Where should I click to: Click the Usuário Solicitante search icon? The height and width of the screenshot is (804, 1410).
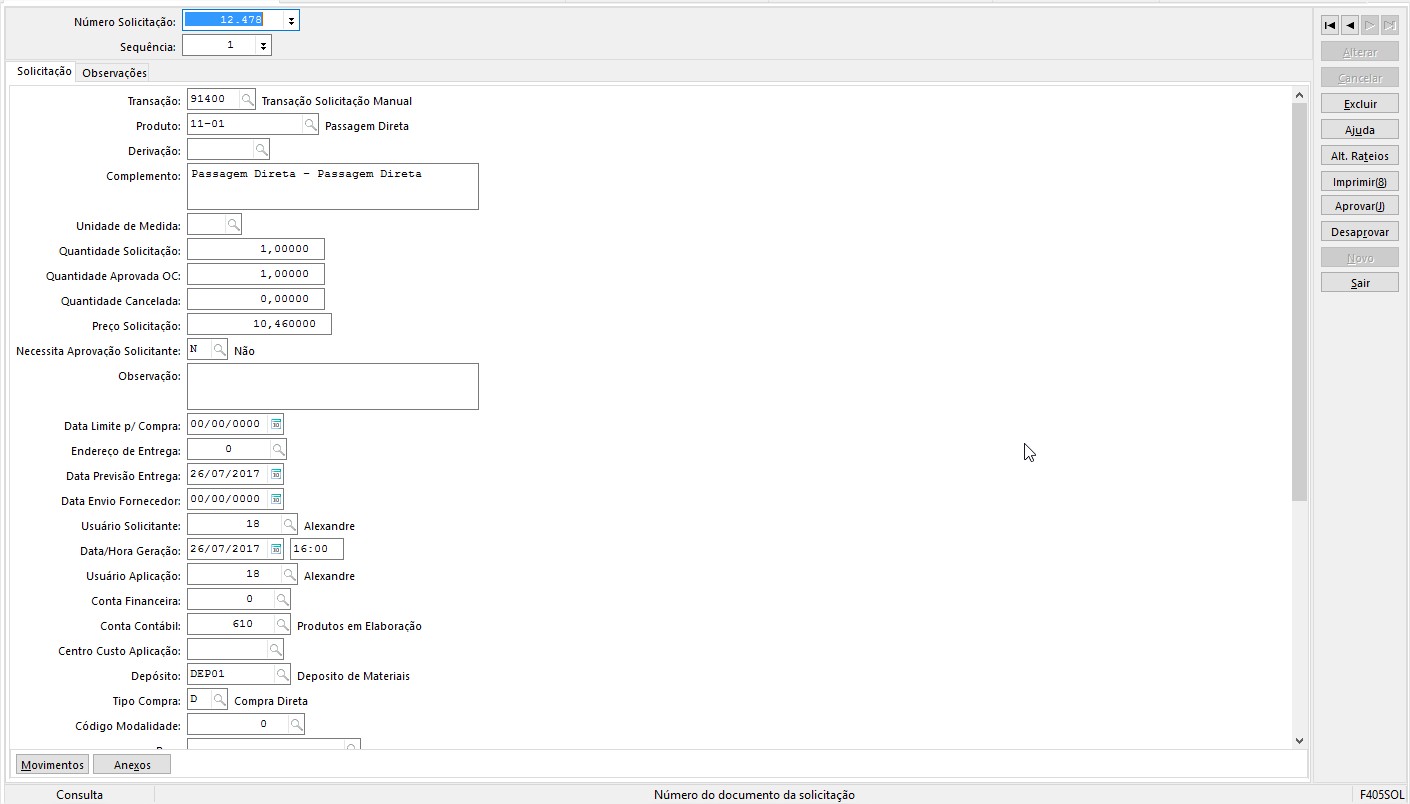(289, 525)
